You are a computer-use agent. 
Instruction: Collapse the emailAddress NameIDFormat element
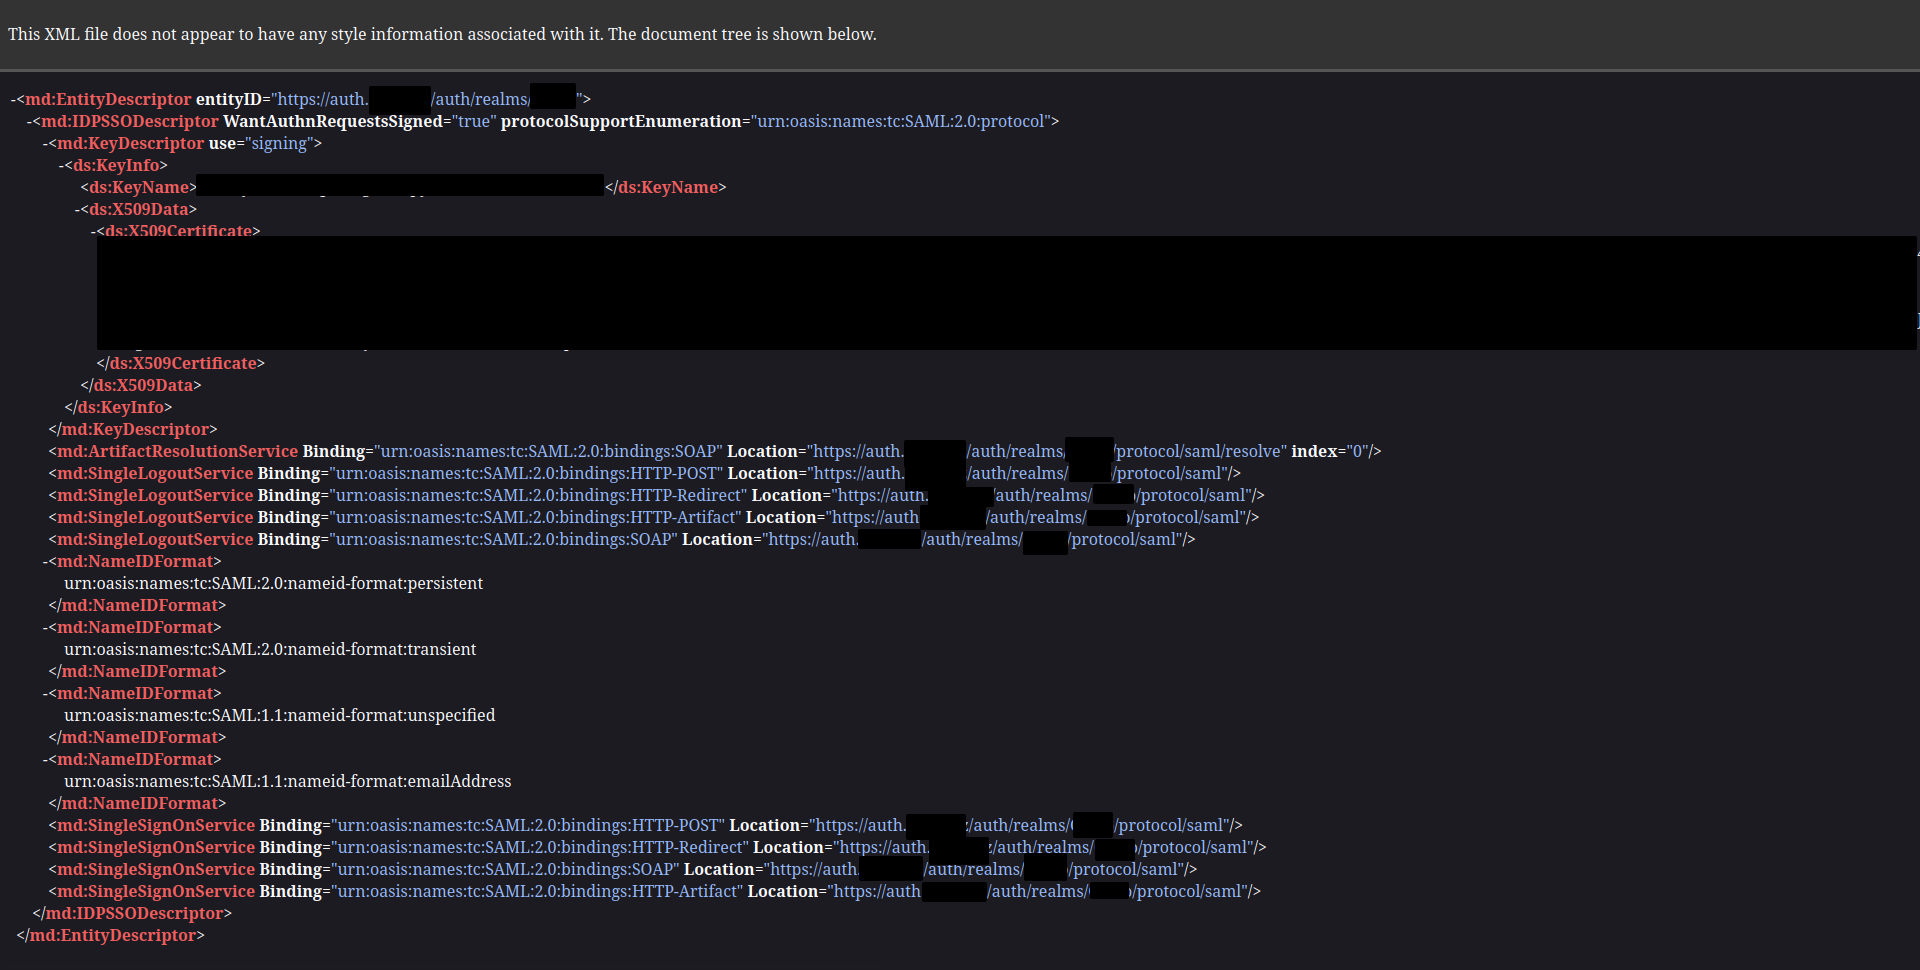click(47, 759)
